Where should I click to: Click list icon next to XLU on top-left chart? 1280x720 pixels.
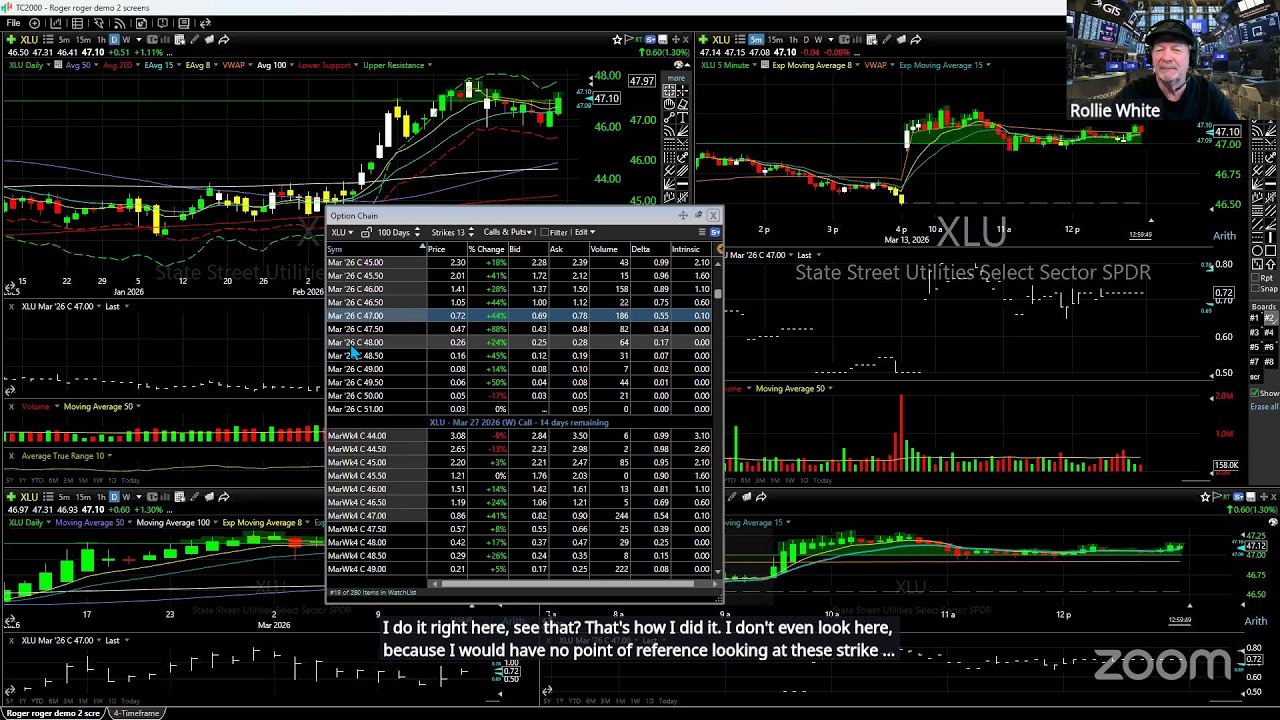coord(47,40)
